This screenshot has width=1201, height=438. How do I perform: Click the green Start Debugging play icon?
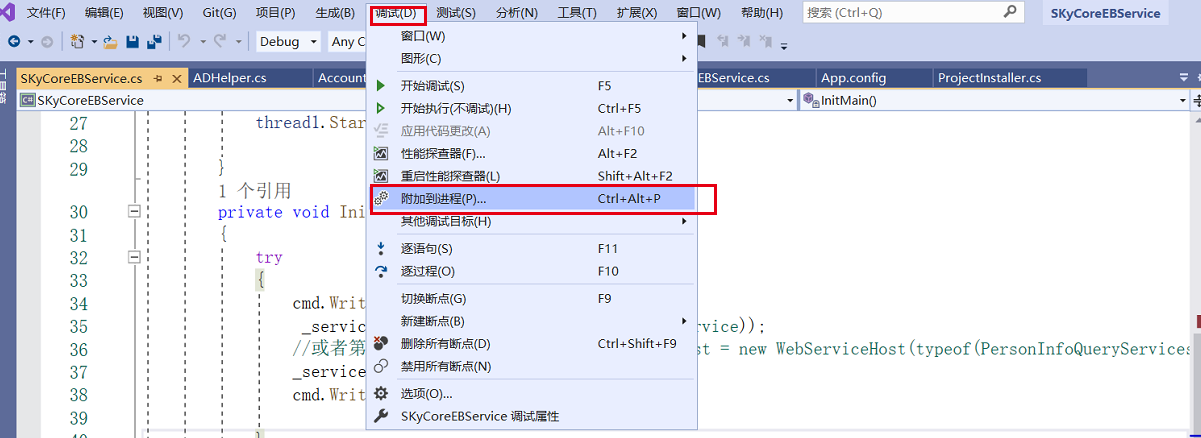pos(381,86)
